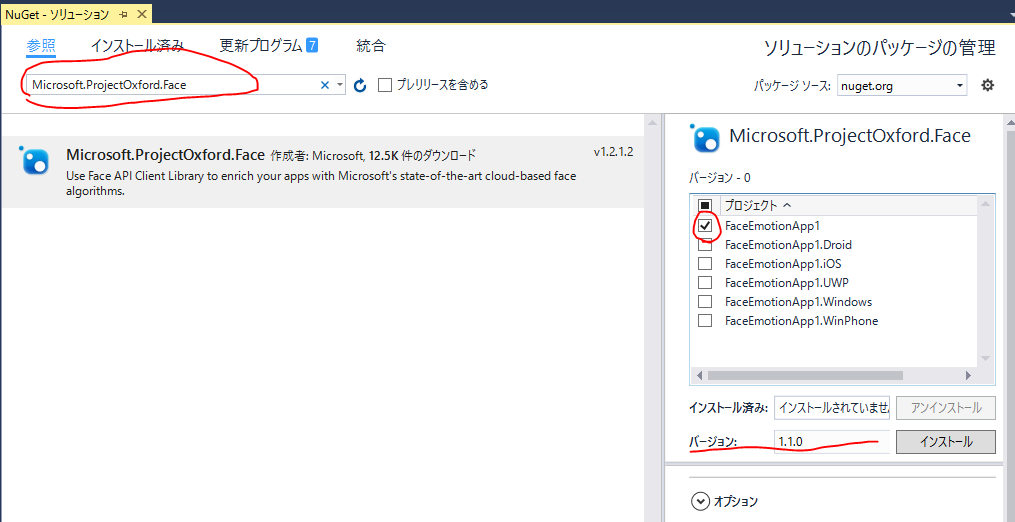Click the project list scroll left arrow
The image size is (1015, 522).
click(699, 375)
